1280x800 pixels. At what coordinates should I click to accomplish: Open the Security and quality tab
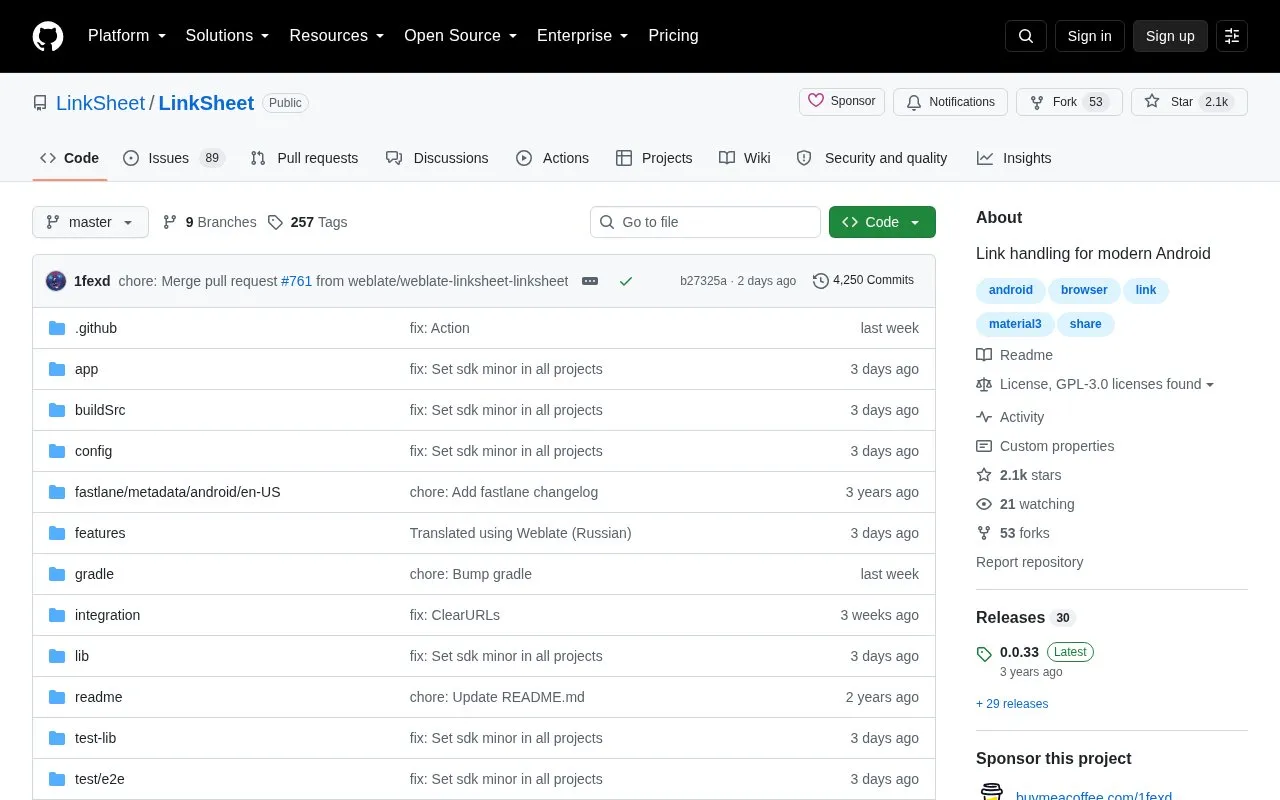point(872,158)
